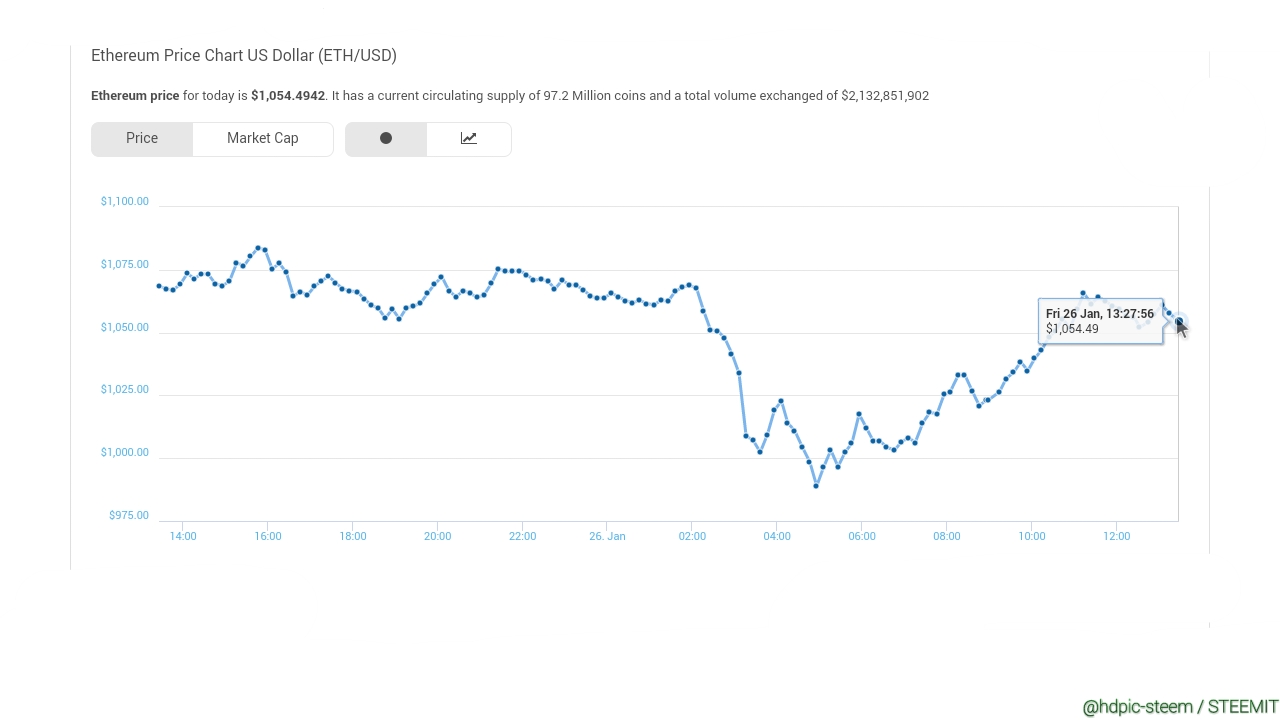The image size is (1280, 720).
Task: Select the line chart style icon
Action: (x=469, y=139)
